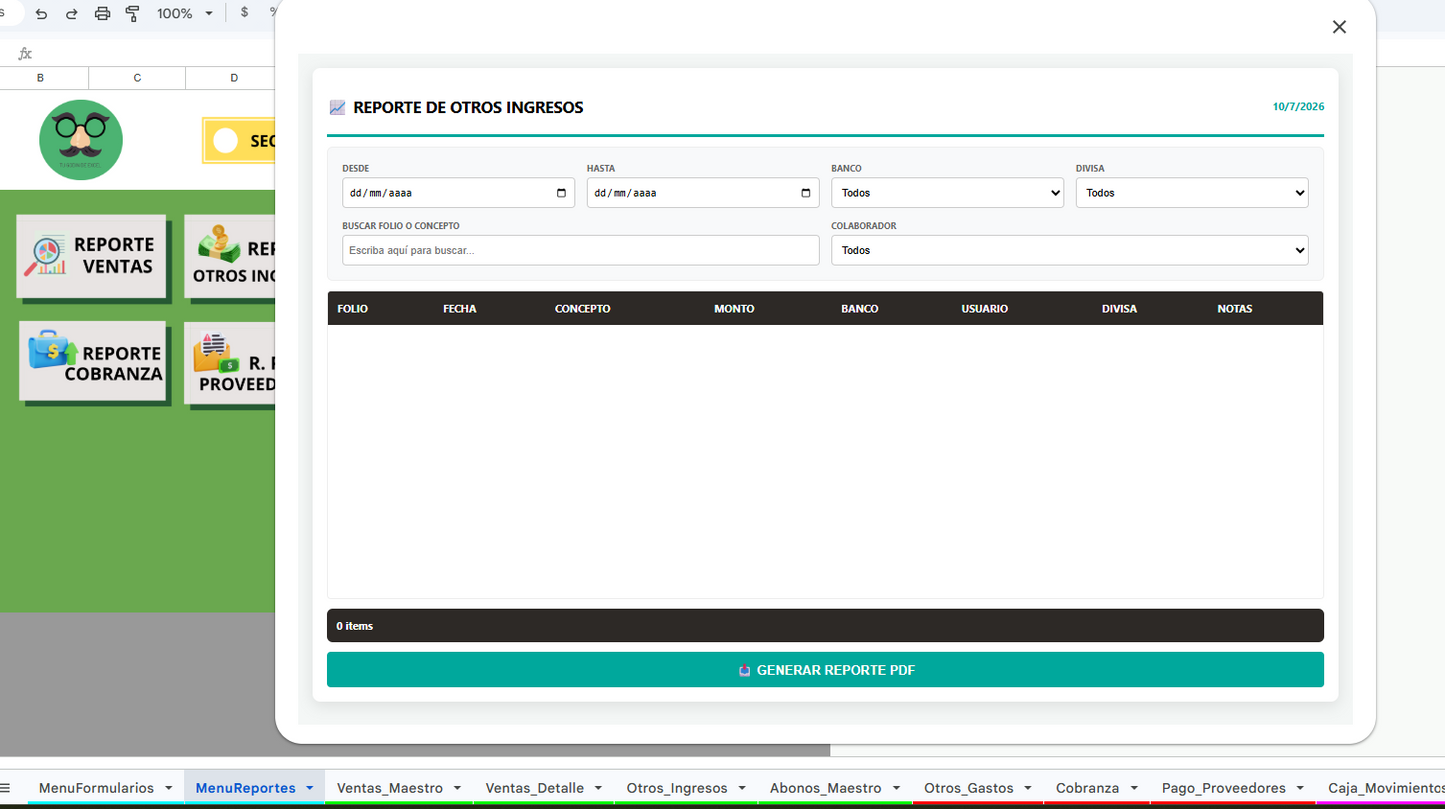Switch to Pago_Proveedores sheet tab
Image resolution: width=1445 pixels, height=809 pixels.
tap(1224, 788)
